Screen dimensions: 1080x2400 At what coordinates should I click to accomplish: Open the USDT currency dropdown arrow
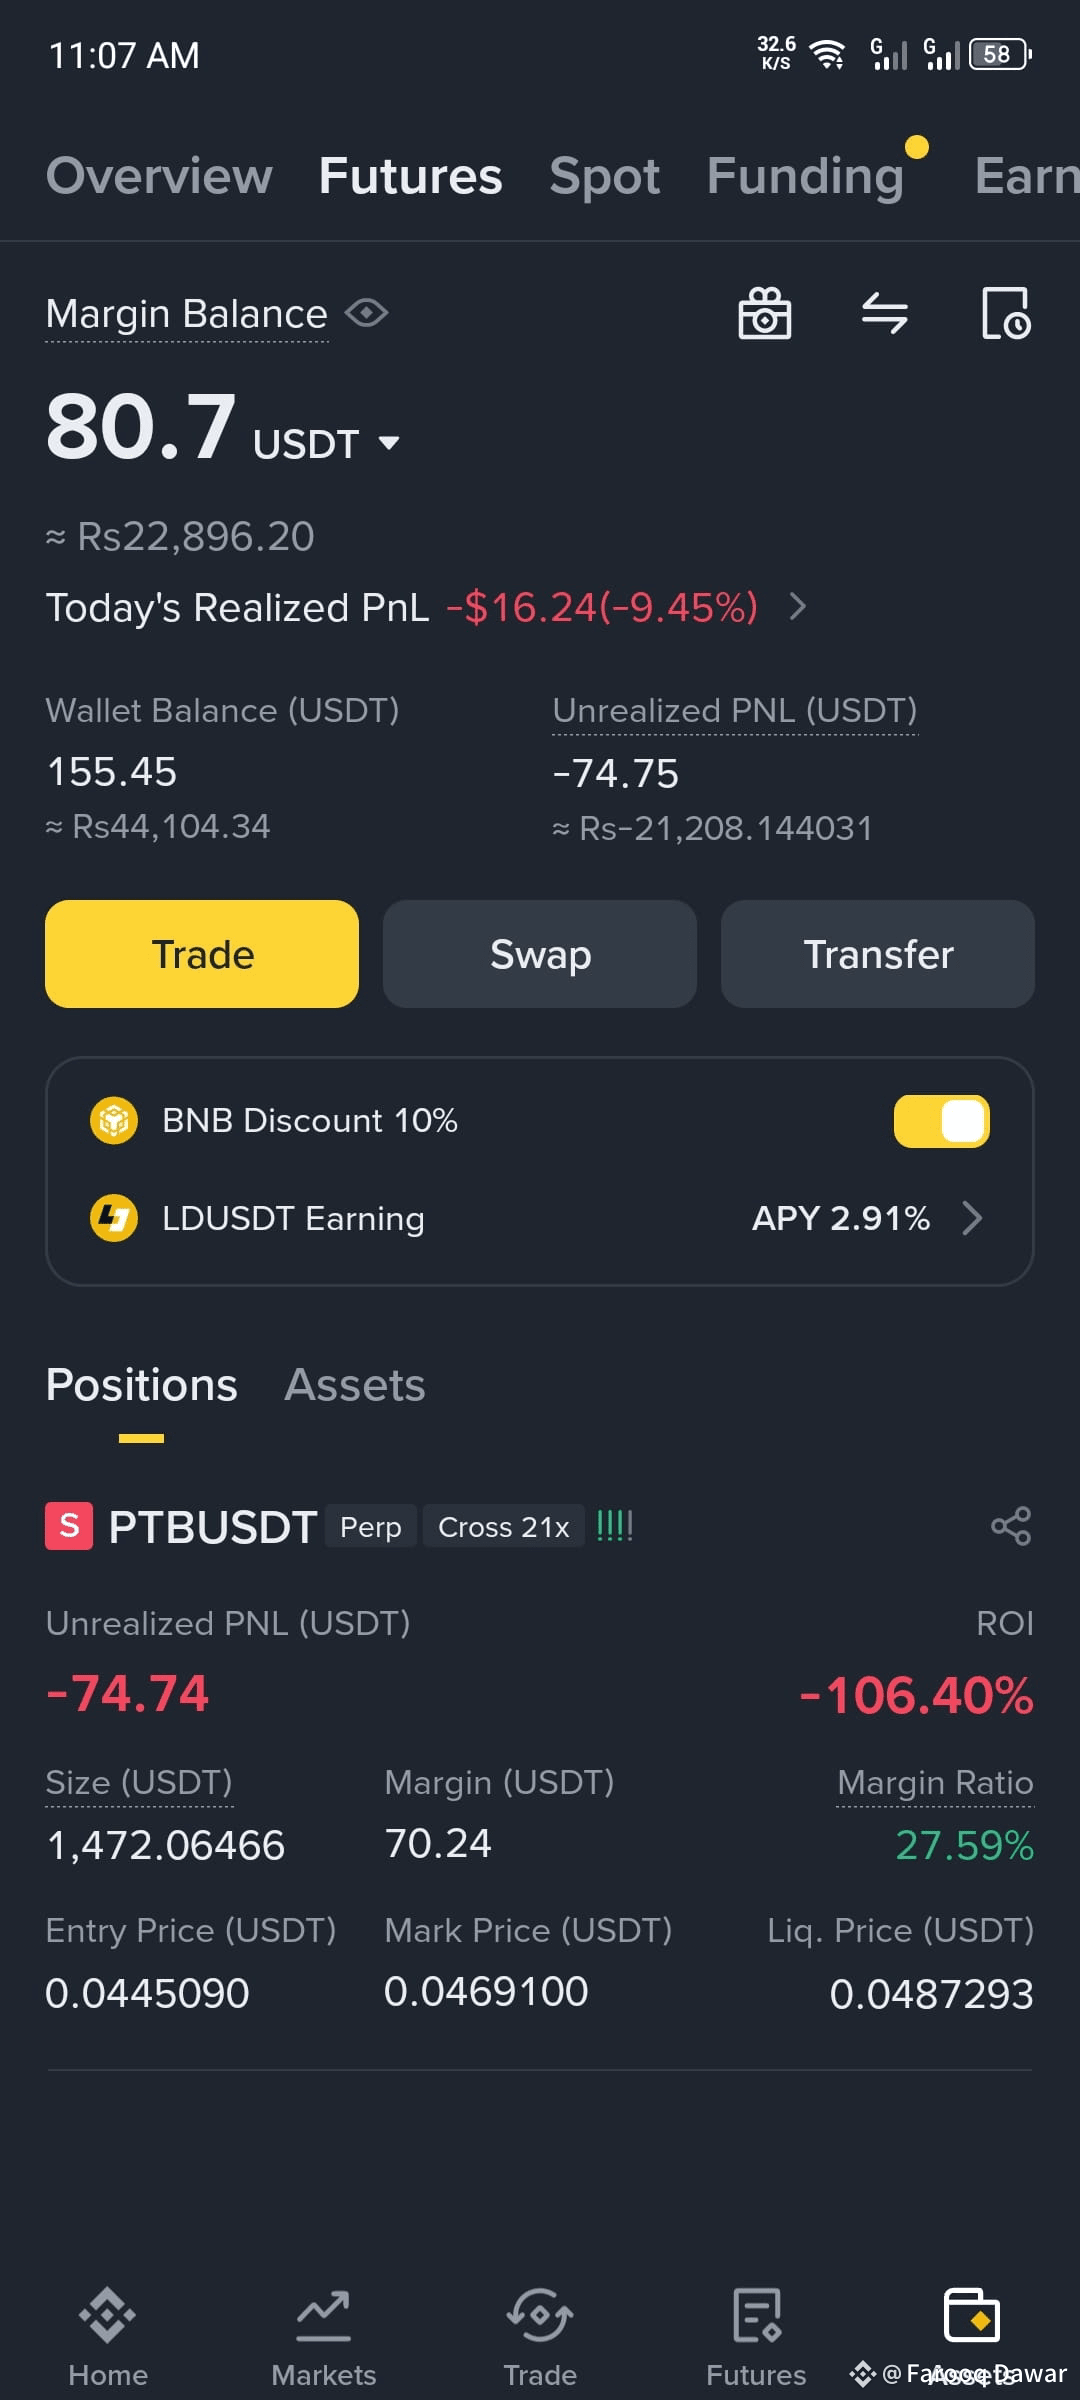[389, 442]
